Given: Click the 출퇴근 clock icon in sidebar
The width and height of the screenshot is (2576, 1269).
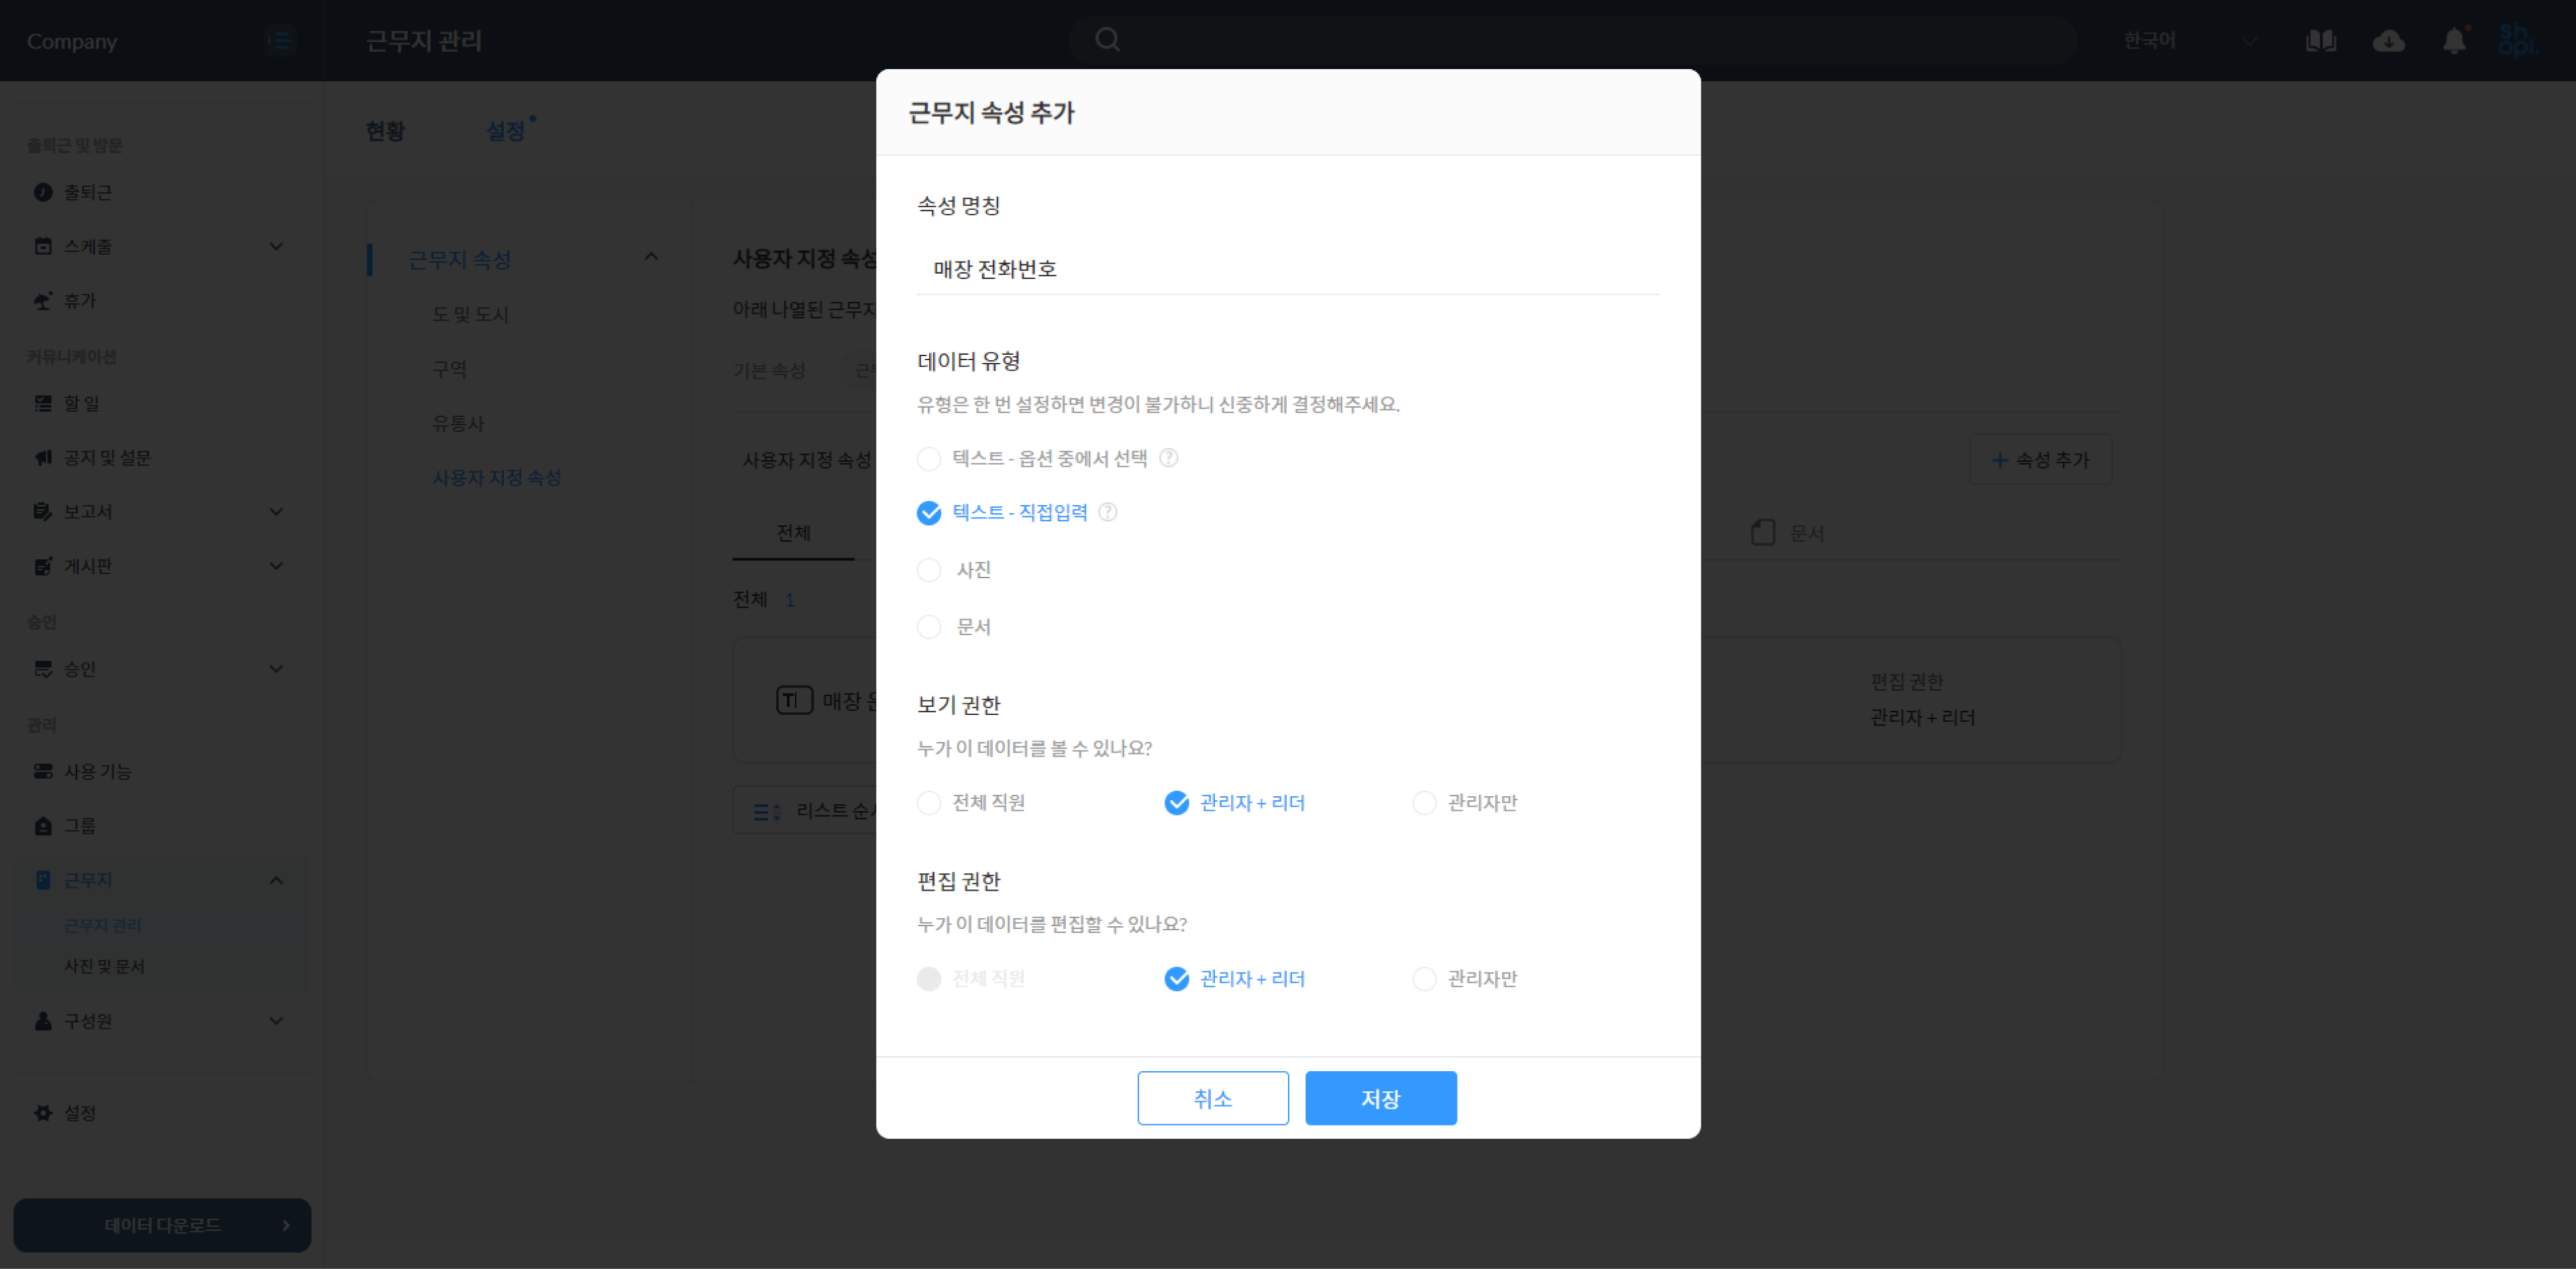Looking at the screenshot, I should click(43, 192).
